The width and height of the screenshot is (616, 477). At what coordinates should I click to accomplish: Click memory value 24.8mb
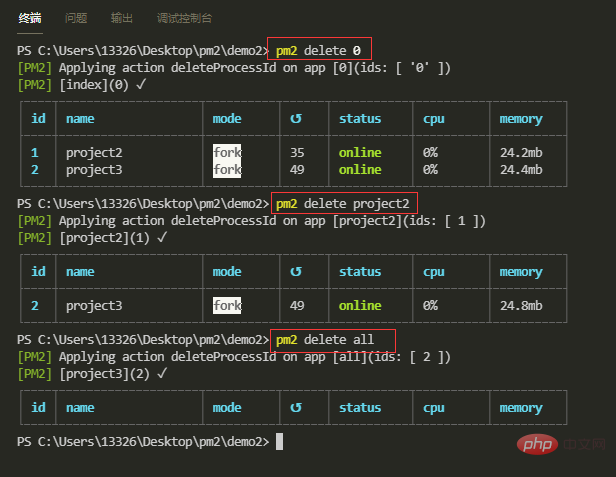521,306
